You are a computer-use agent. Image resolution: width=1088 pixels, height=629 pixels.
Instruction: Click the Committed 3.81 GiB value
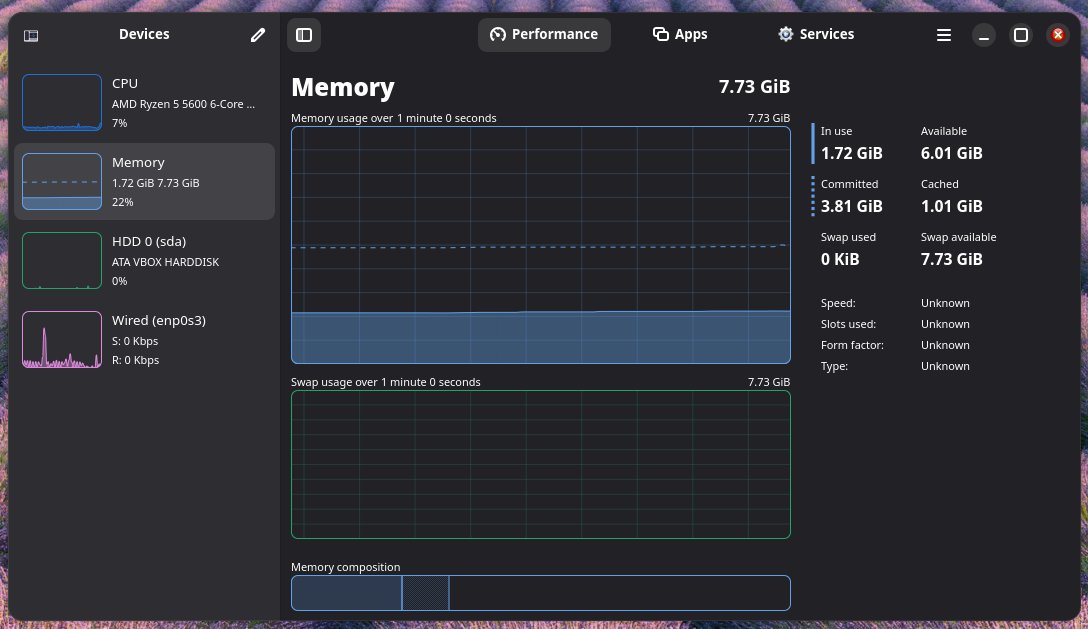point(851,206)
